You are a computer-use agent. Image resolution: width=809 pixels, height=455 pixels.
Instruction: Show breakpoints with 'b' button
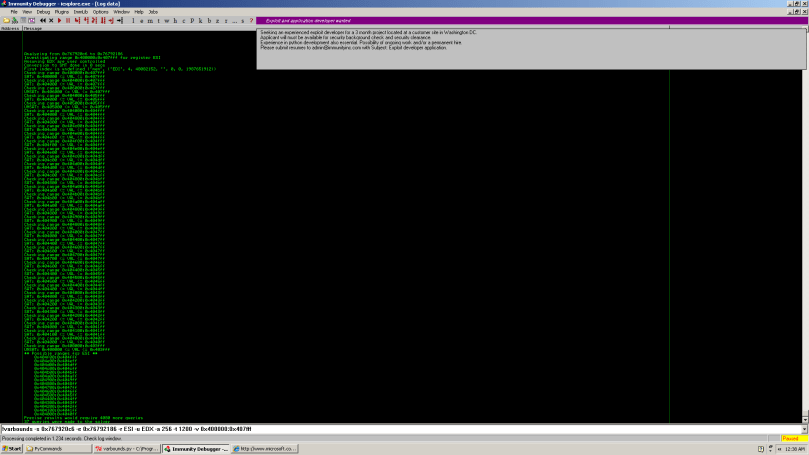[x=207, y=20]
